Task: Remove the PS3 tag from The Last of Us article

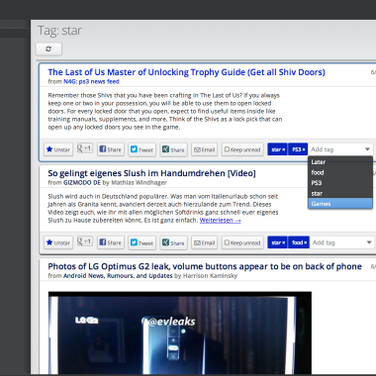Action: [304, 150]
